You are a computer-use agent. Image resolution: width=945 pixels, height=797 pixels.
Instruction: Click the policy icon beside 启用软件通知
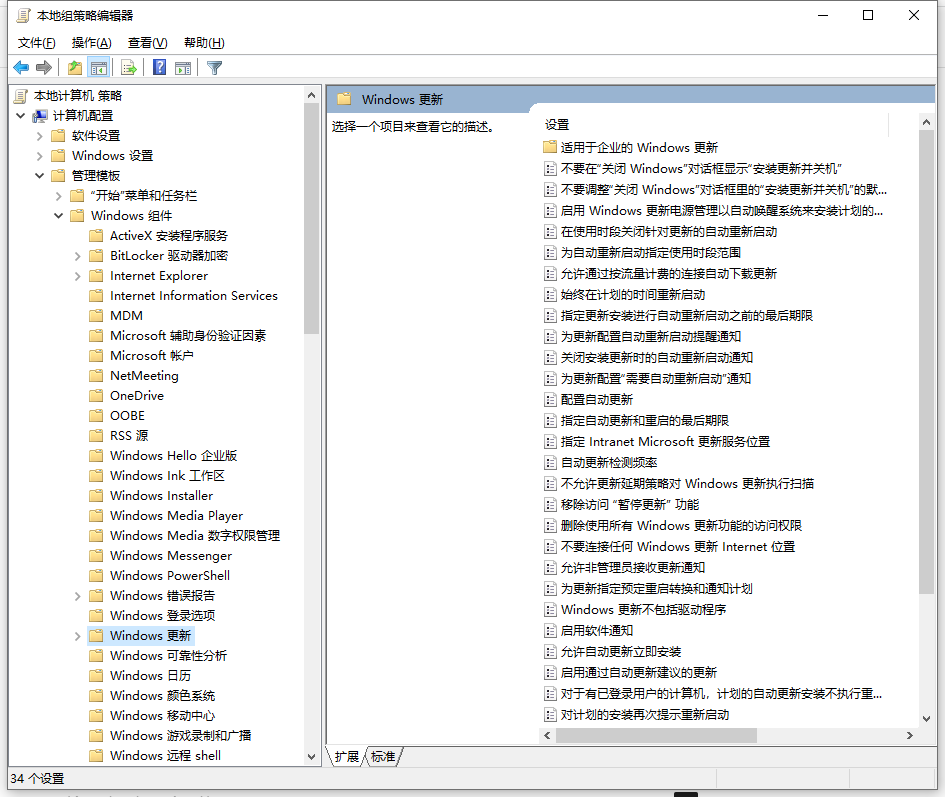pyautogui.click(x=550, y=631)
